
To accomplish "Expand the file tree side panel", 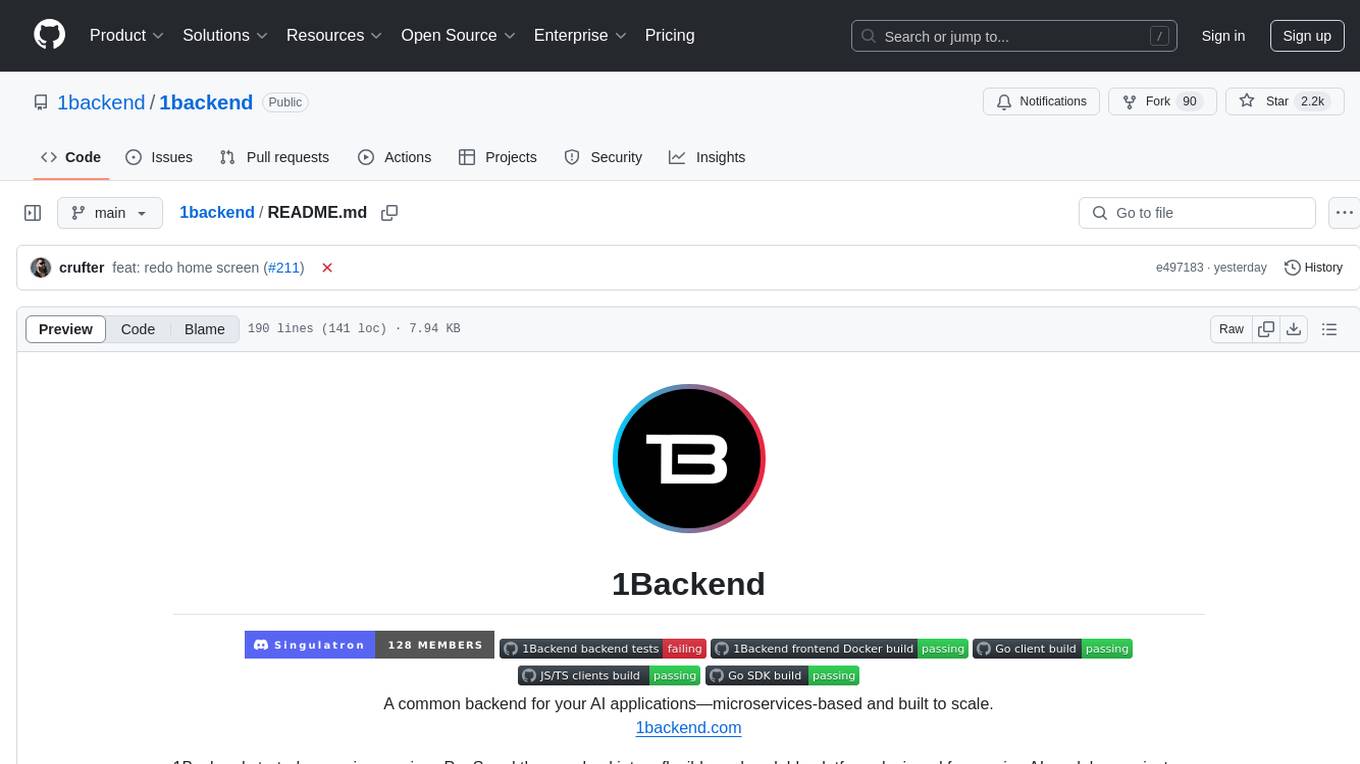I will 33,213.
